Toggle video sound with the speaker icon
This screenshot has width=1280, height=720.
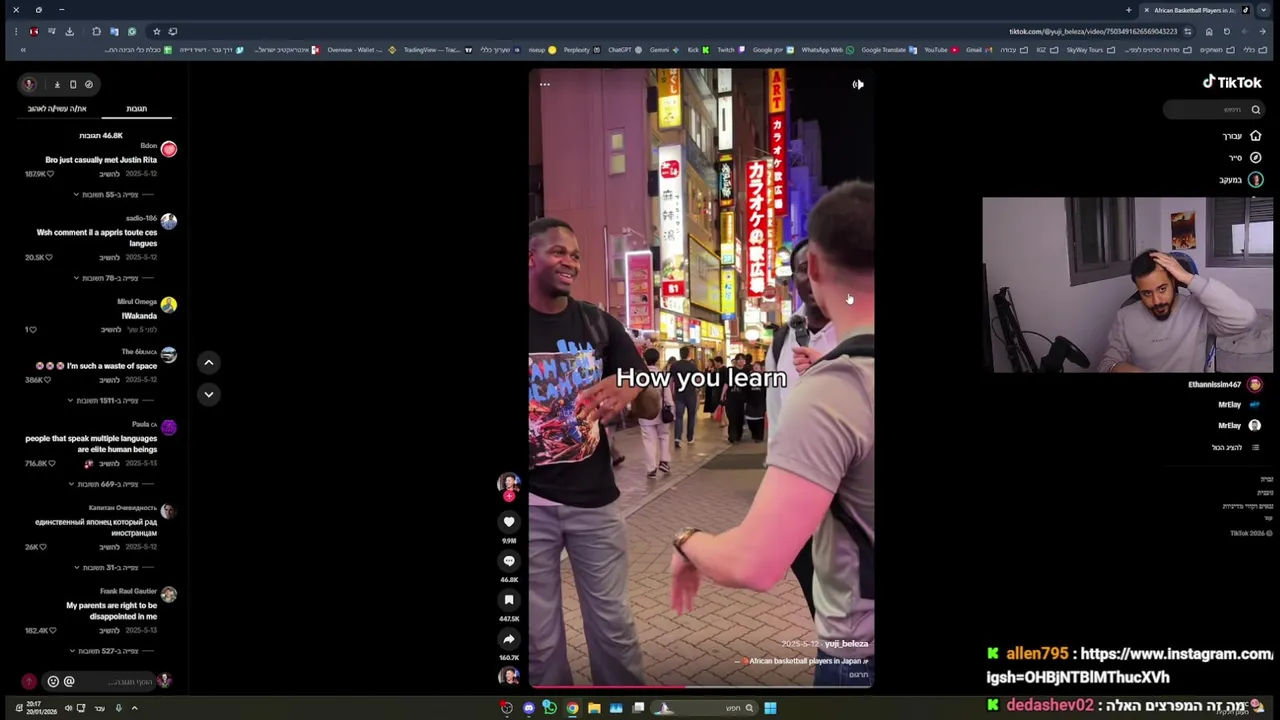click(858, 84)
